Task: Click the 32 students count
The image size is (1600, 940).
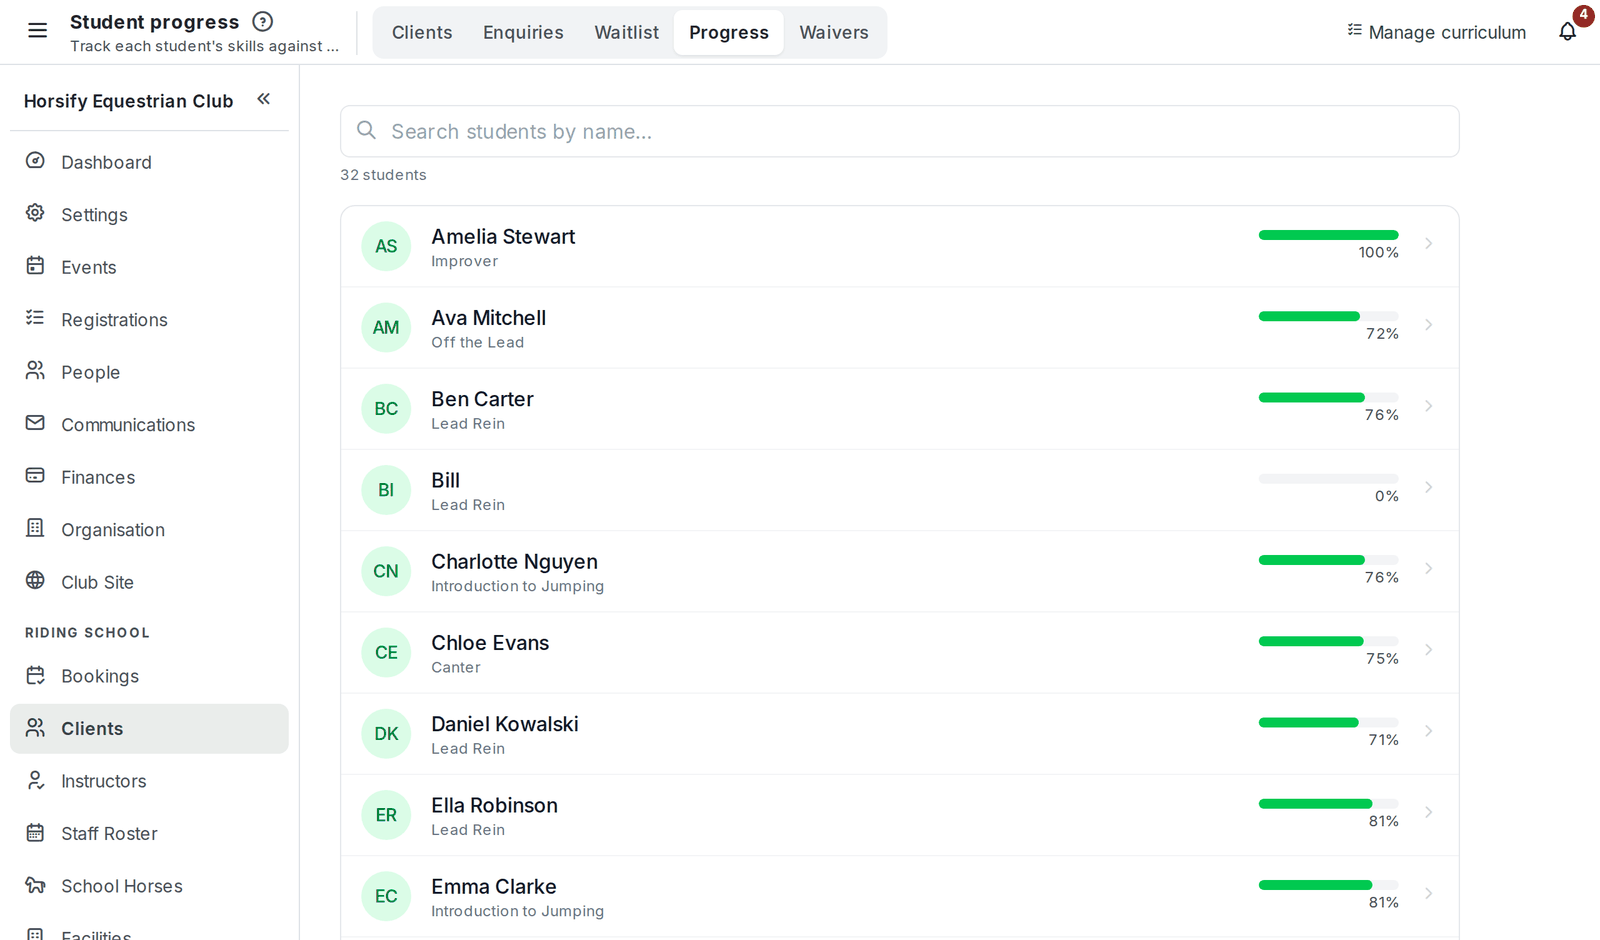Action: pos(383,175)
